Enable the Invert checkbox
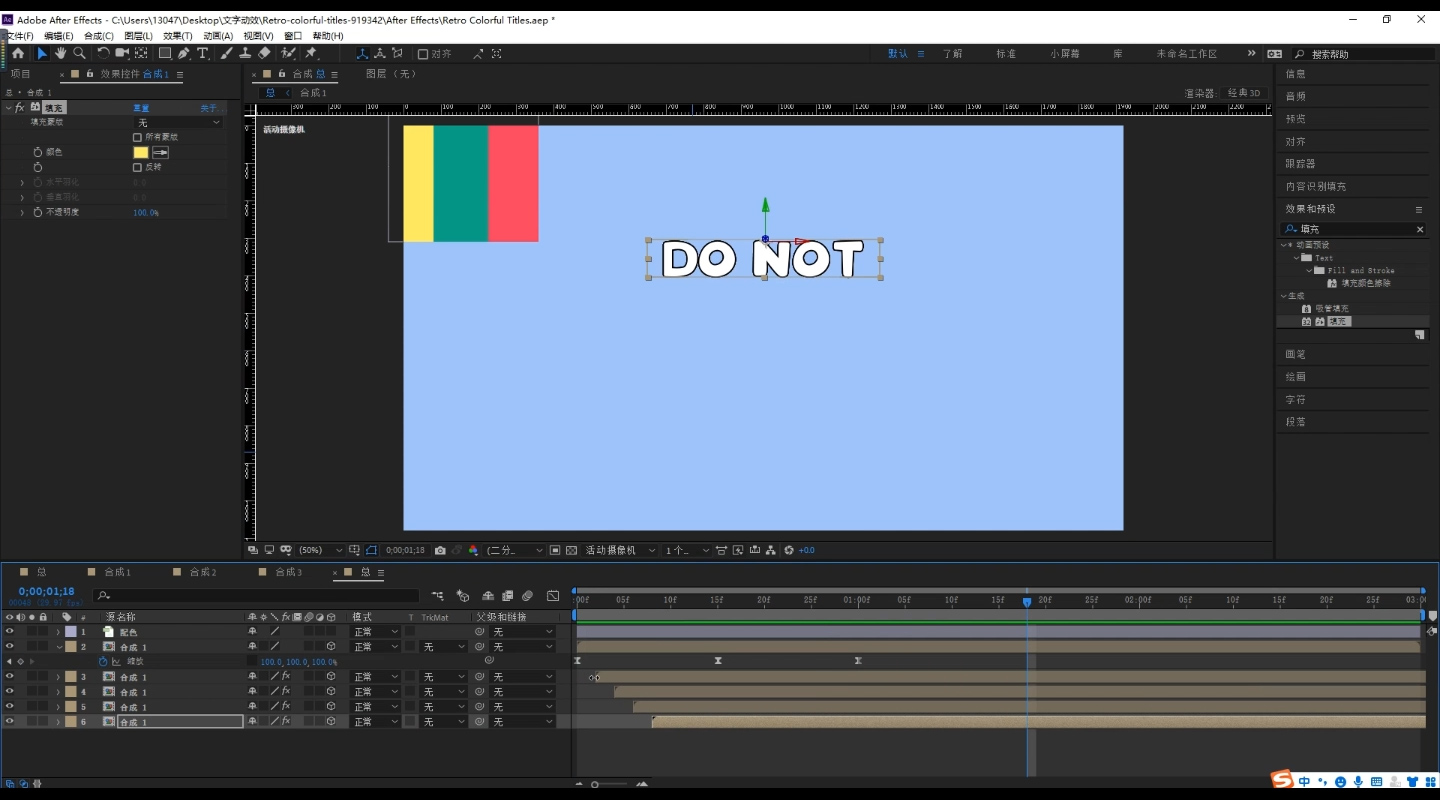This screenshot has width=1440, height=800. (x=137, y=167)
